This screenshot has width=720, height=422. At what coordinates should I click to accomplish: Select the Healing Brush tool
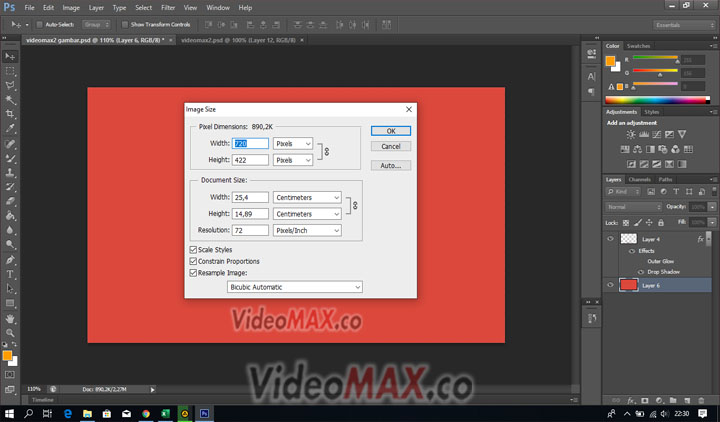10,144
